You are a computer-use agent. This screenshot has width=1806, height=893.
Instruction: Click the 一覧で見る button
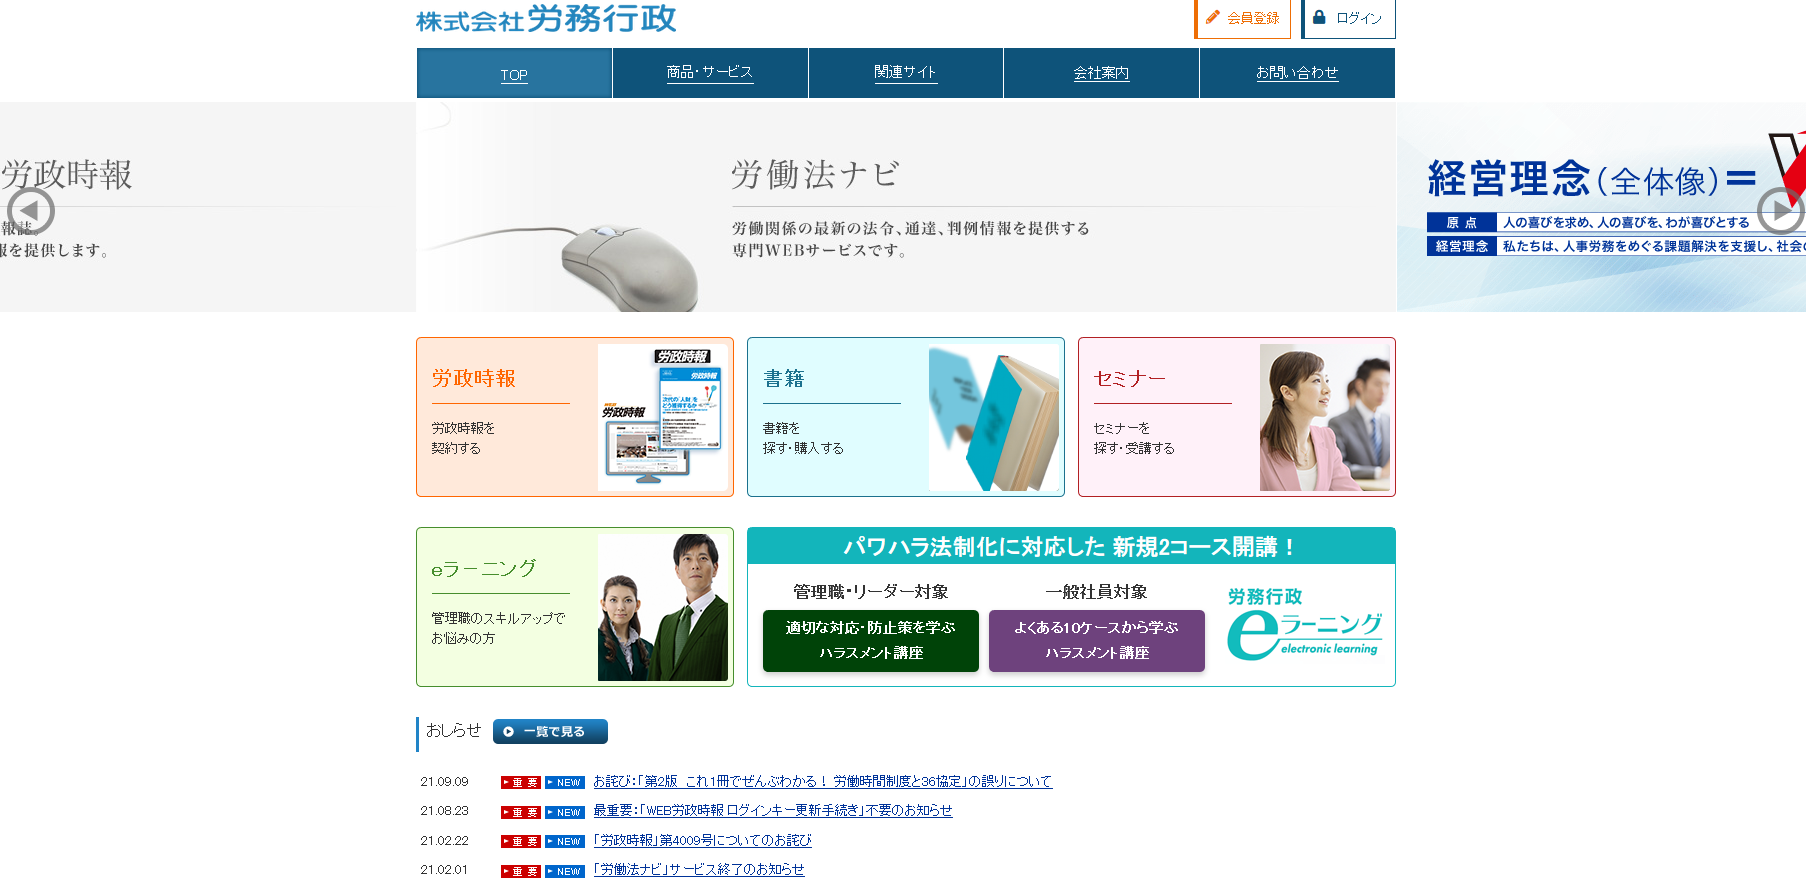[550, 731]
